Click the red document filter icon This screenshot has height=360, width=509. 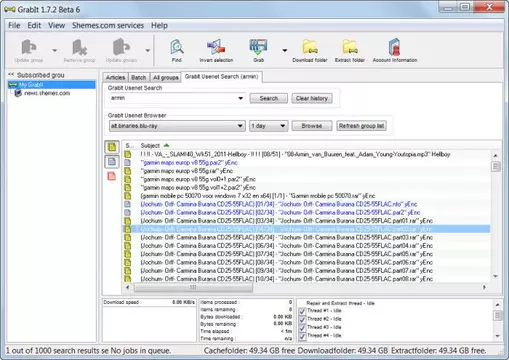tap(112, 176)
